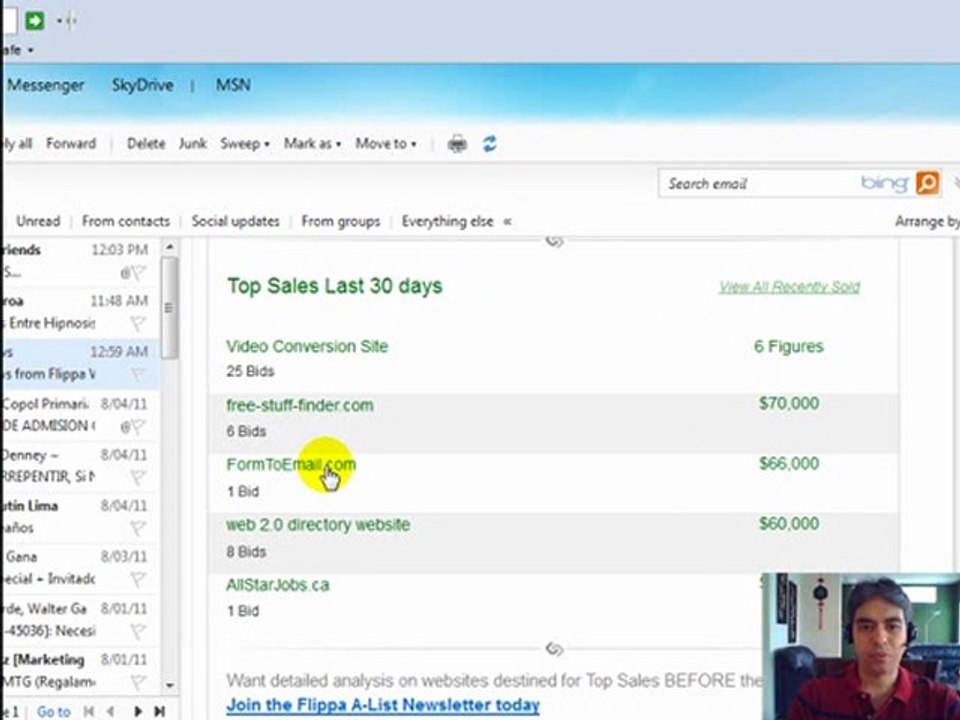Go to next page of messages
The image size is (960, 720).
138,711
